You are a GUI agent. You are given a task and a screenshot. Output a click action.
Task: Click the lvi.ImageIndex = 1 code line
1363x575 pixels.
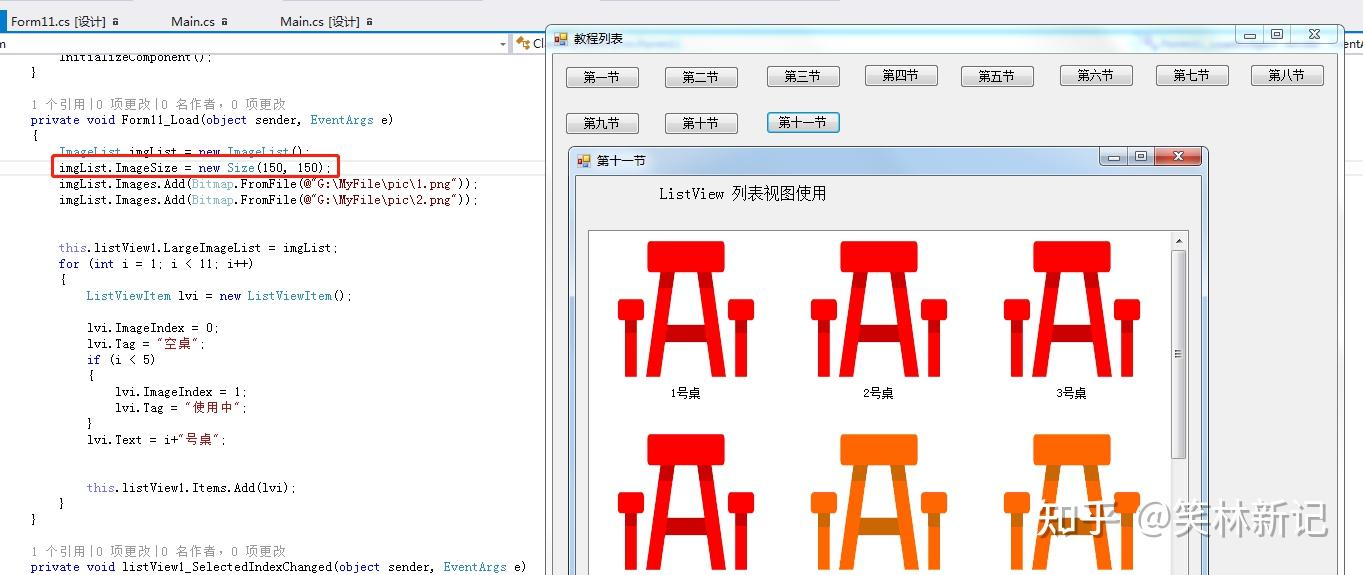pyautogui.click(x=181, y=392)
